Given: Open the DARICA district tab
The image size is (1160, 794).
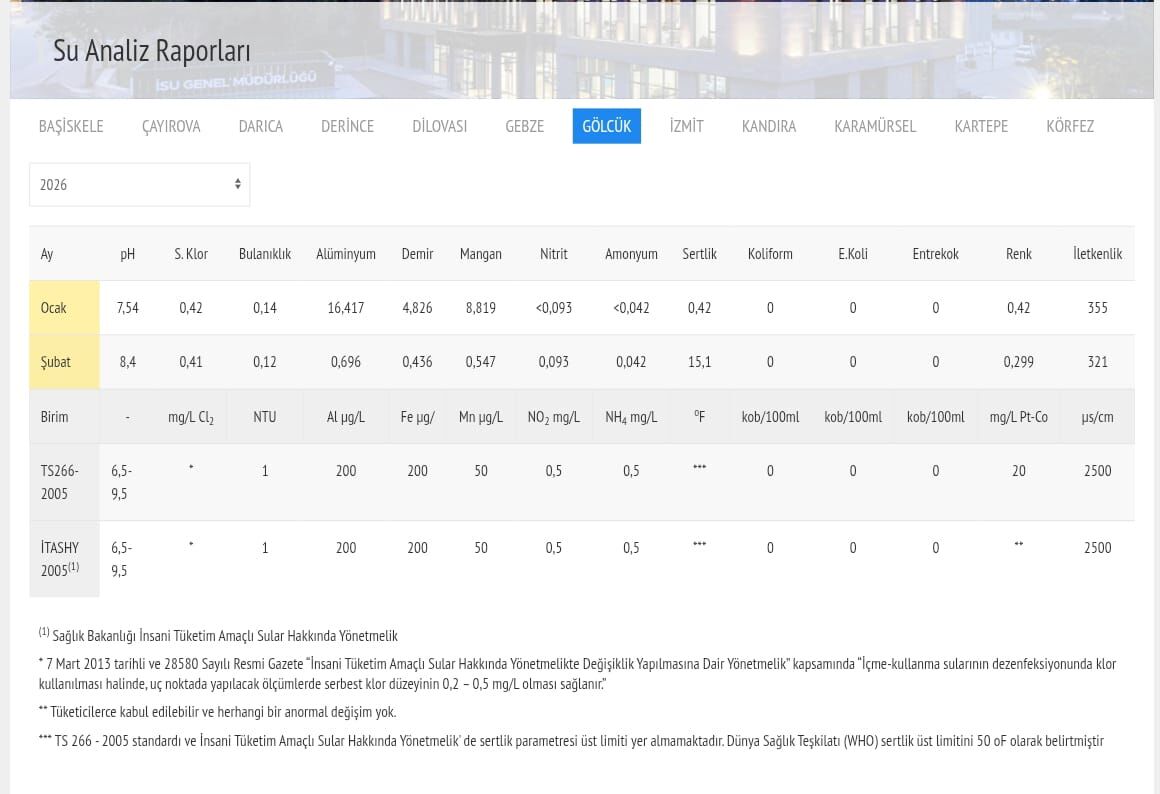Looking at the screenshot, I should pyautogui.click(x=260, y=126).
